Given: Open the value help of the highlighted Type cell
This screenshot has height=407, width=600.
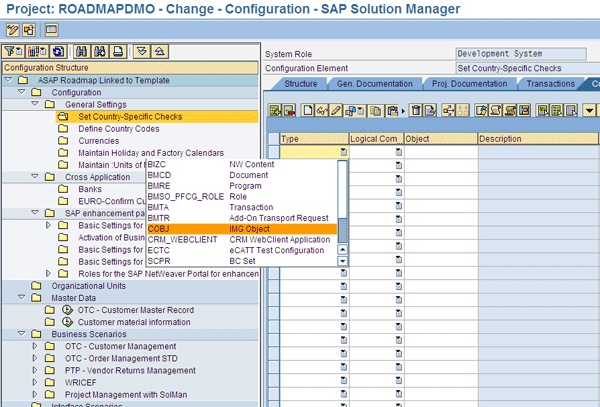Looking at the screenshot, I should point(343,152).
